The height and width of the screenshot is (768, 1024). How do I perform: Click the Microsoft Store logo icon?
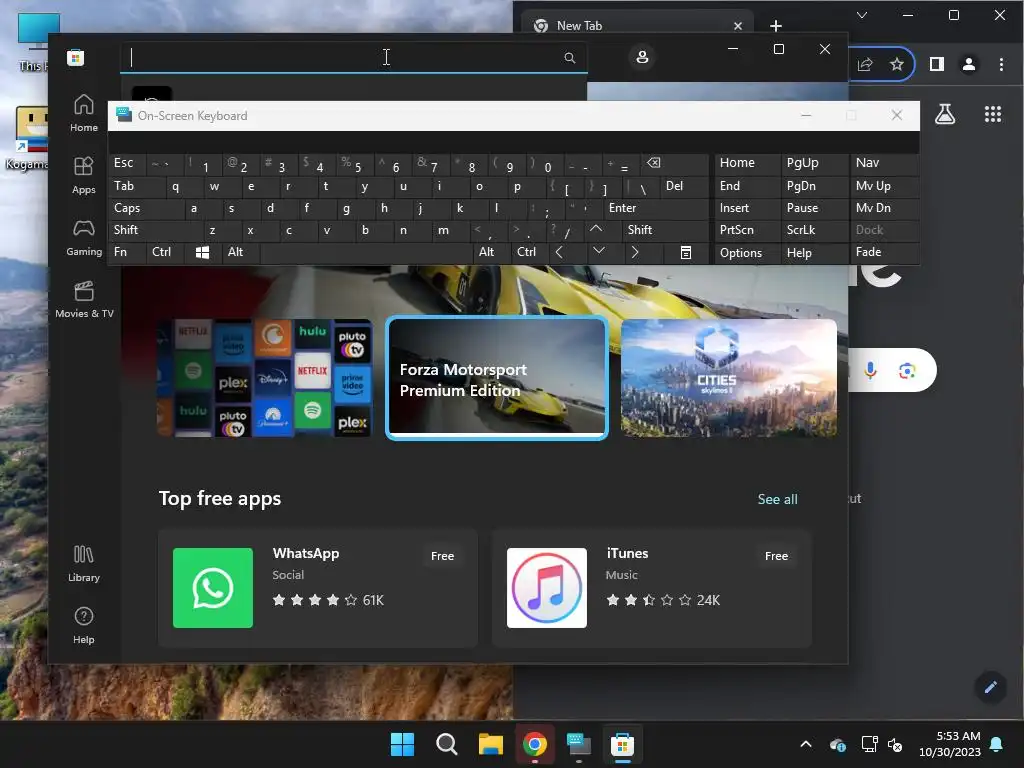coord(75,57)
